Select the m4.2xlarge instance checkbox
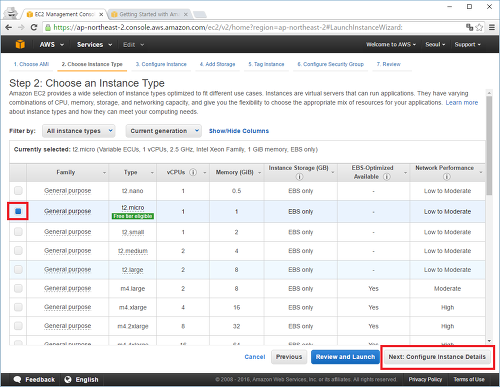The height and width of the screenshot is (387, 500). coord(18,326)
